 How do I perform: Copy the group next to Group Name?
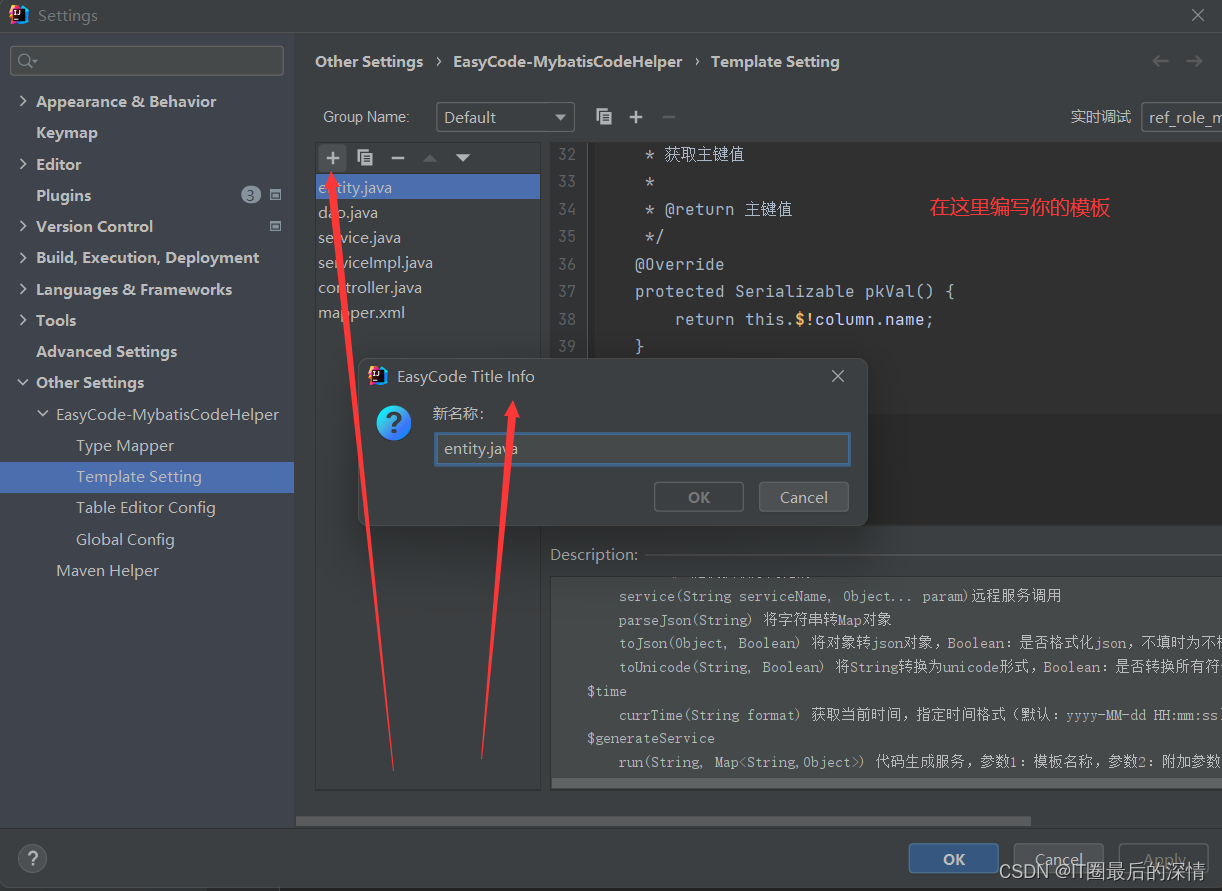pos(603,117)
